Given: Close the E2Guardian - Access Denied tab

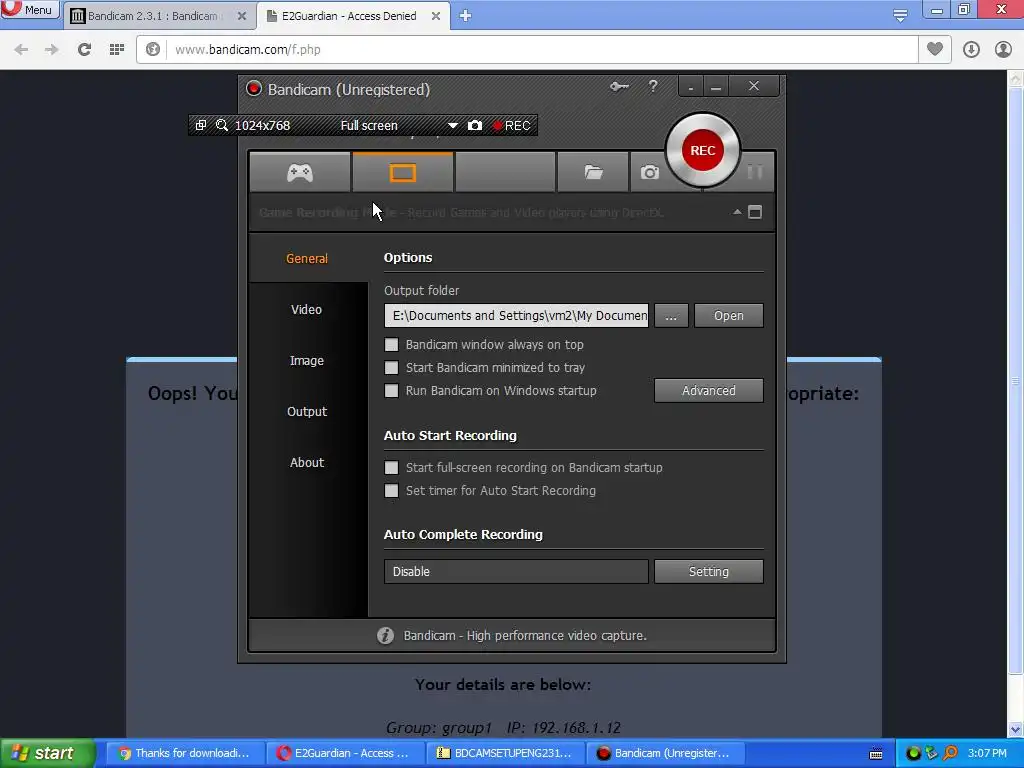Looking at the screenshot, I should pyautogui.click(x=436, y=16).
